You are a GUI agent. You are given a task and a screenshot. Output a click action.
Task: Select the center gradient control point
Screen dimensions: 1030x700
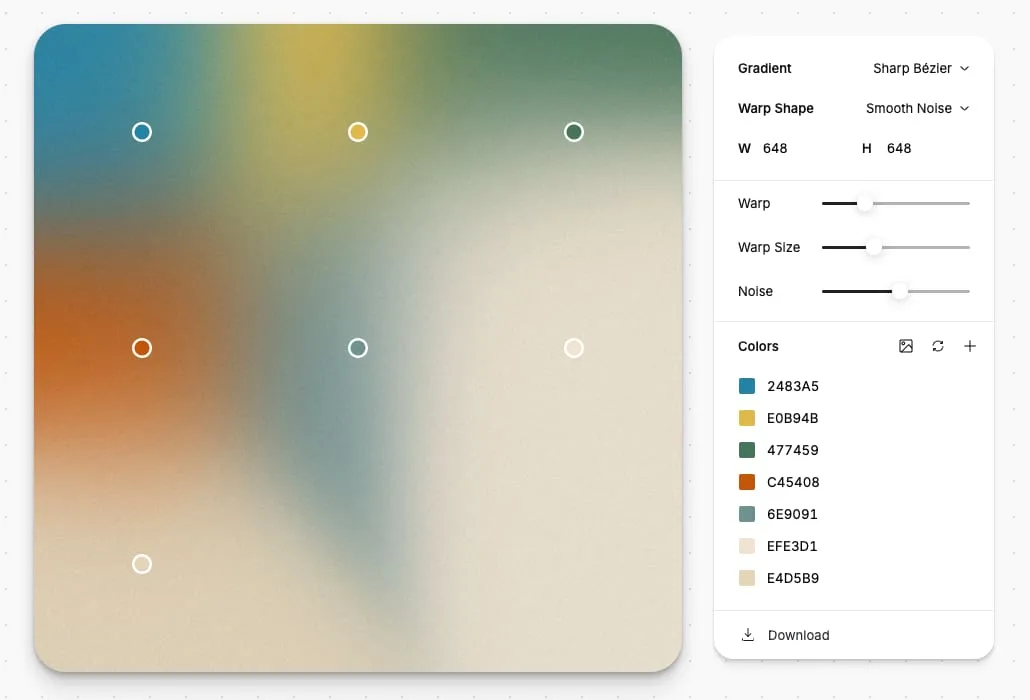[357, 348]
